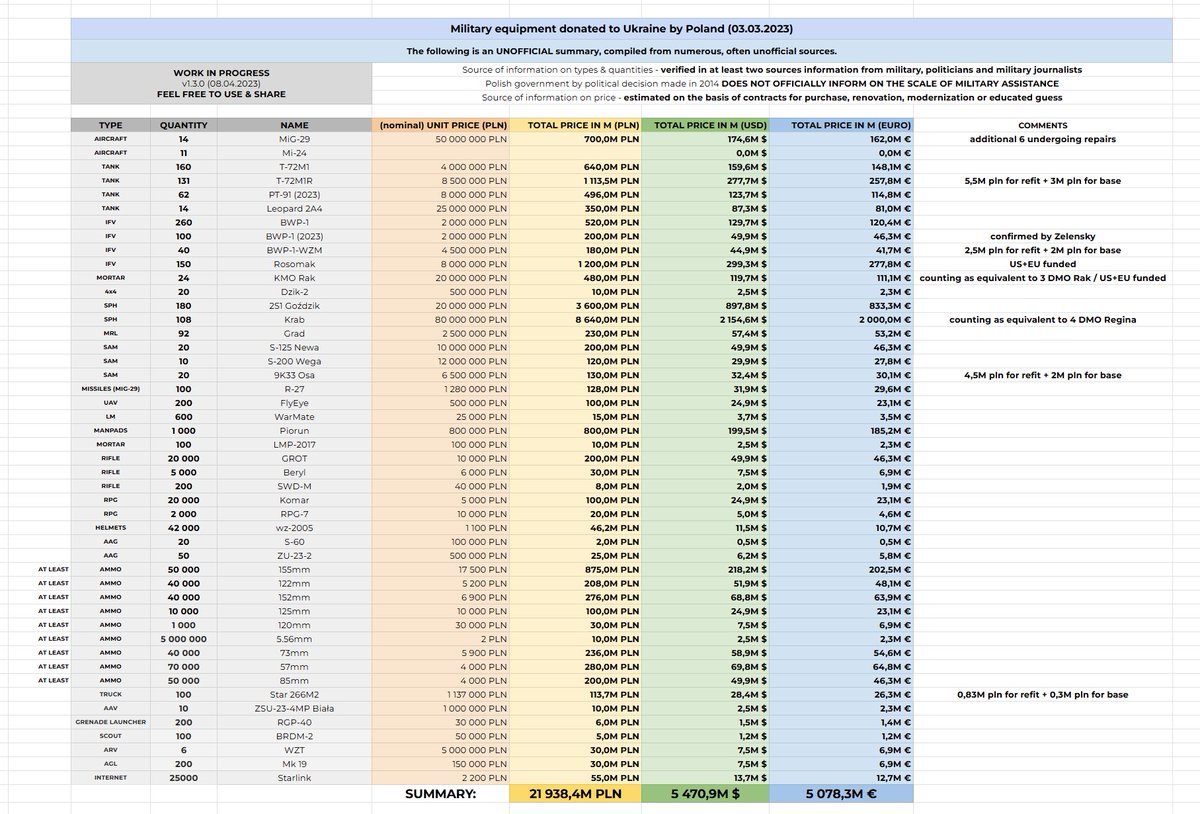Select the NAME column header

coord(294,125)
